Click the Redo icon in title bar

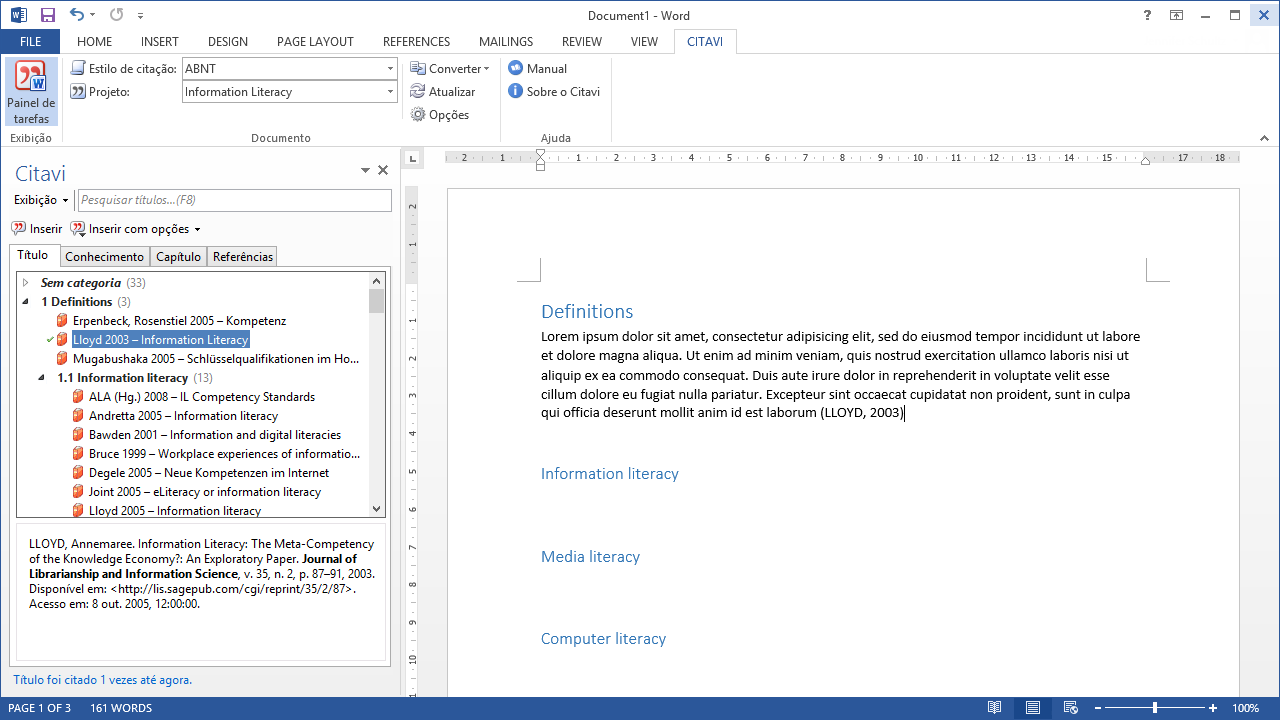(x=116, y=15)
